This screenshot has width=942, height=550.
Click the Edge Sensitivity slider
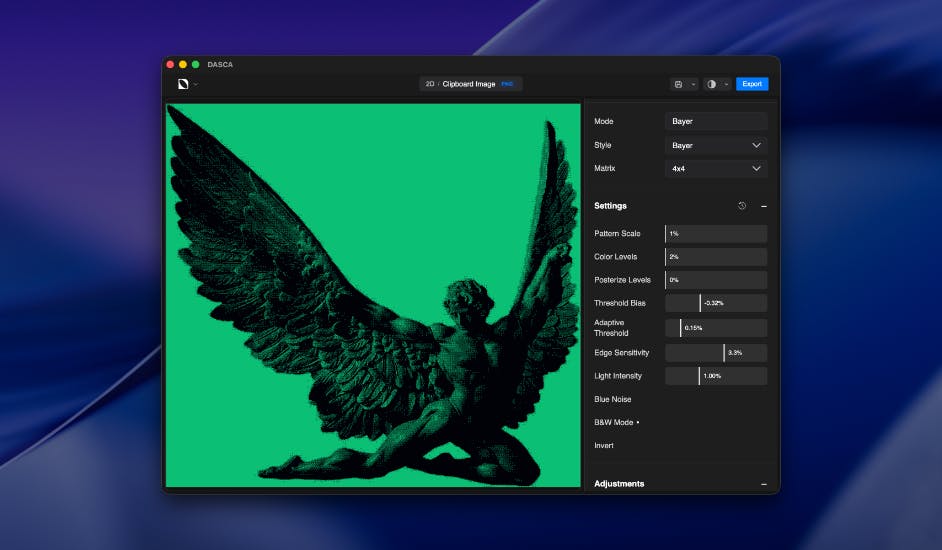point(716,353)
